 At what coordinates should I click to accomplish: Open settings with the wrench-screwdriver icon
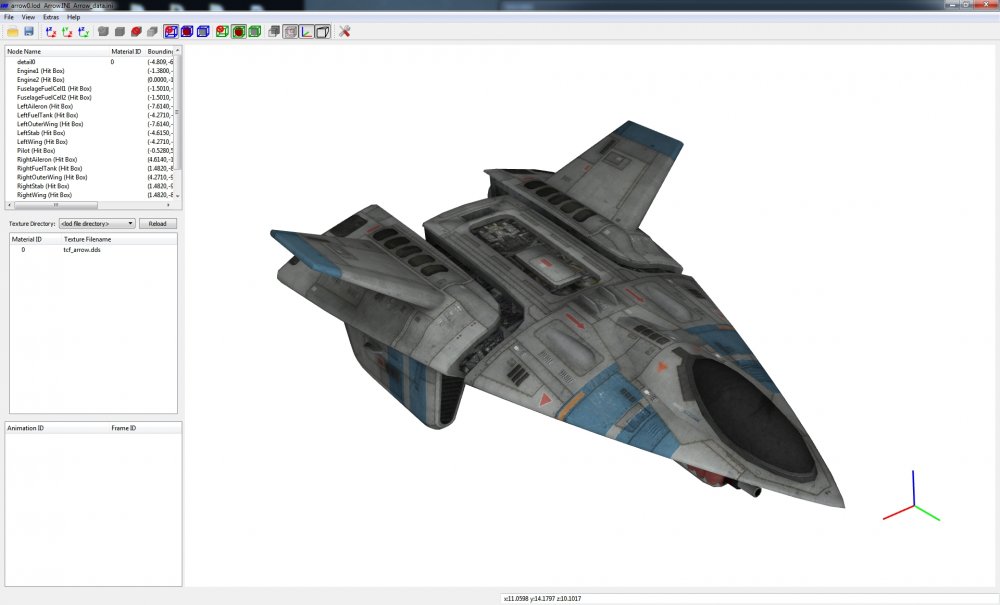coord(344,31)
